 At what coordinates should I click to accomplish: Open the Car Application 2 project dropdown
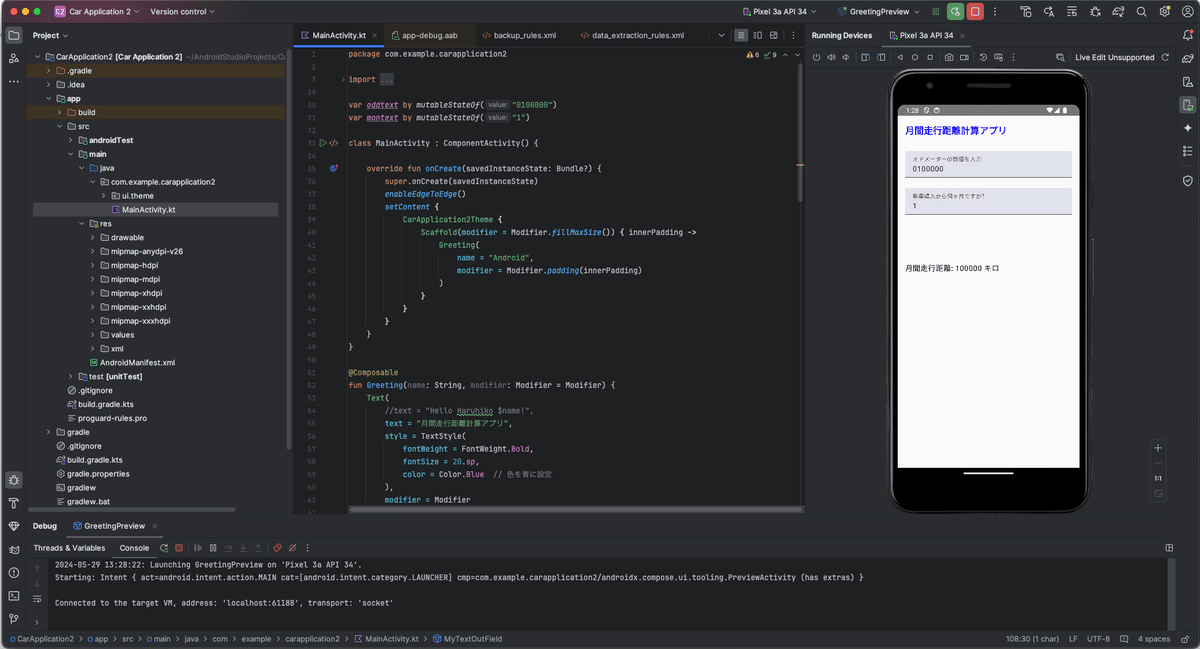coord(97,12)
